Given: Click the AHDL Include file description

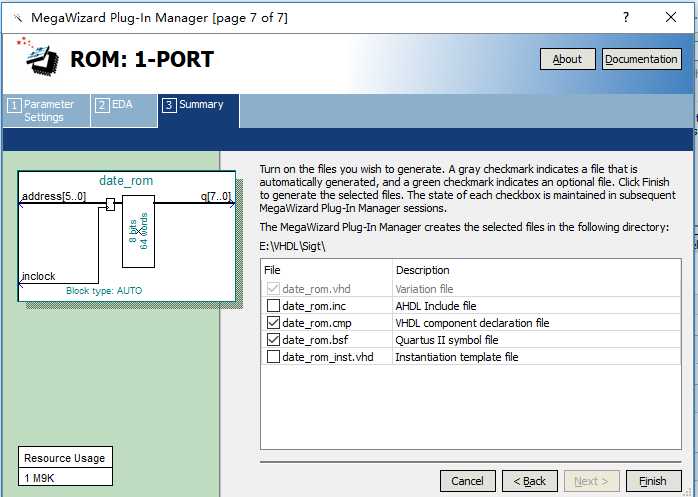Looking at the screenshot, I should click(x=436, y=306).
